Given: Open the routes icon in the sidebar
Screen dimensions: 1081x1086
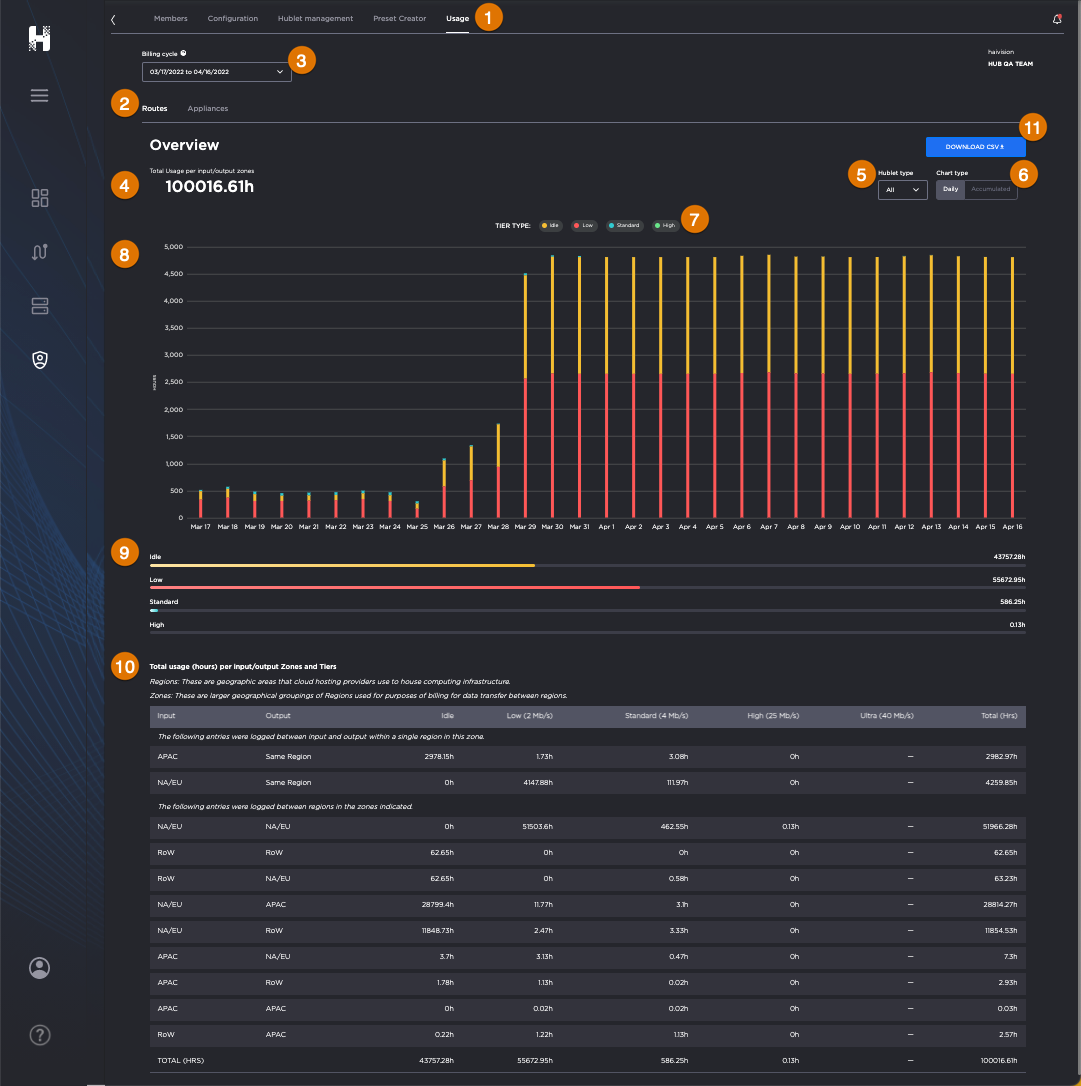Looking at the screenshot, I should click(39, 252).
